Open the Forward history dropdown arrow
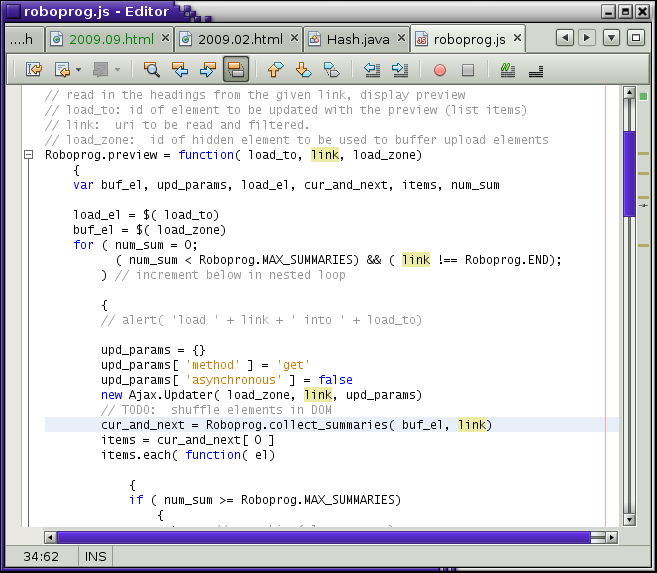657x573 pixels. click(117, 70)
